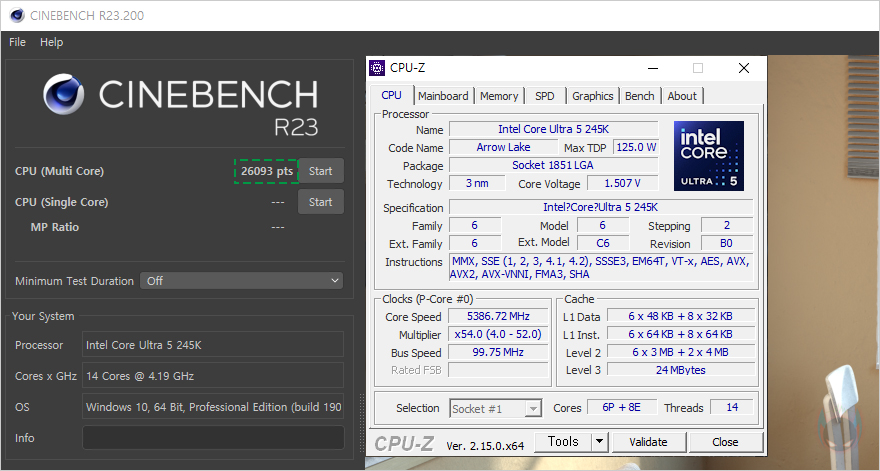Click the Specification field value
The width and height of the screenshot is (880, 471).
click(x=601, y=207)
